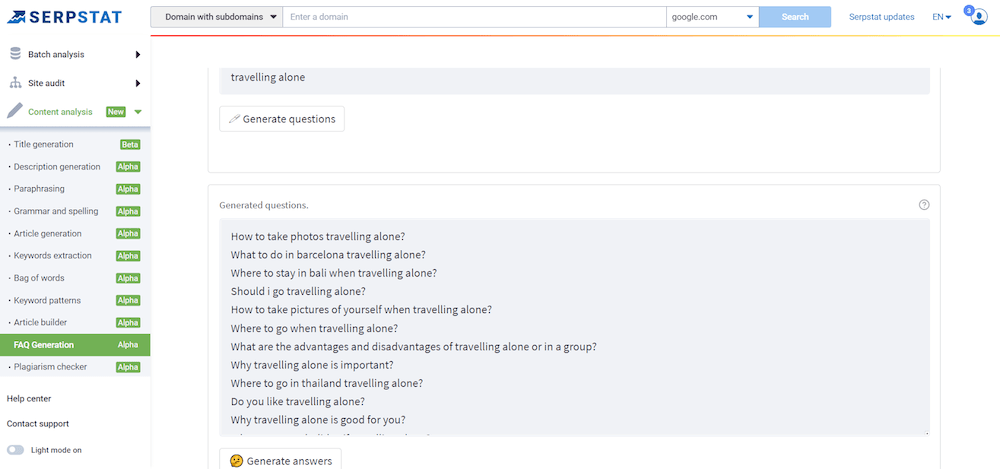Toggle the Light mode switch

(16, 450)
